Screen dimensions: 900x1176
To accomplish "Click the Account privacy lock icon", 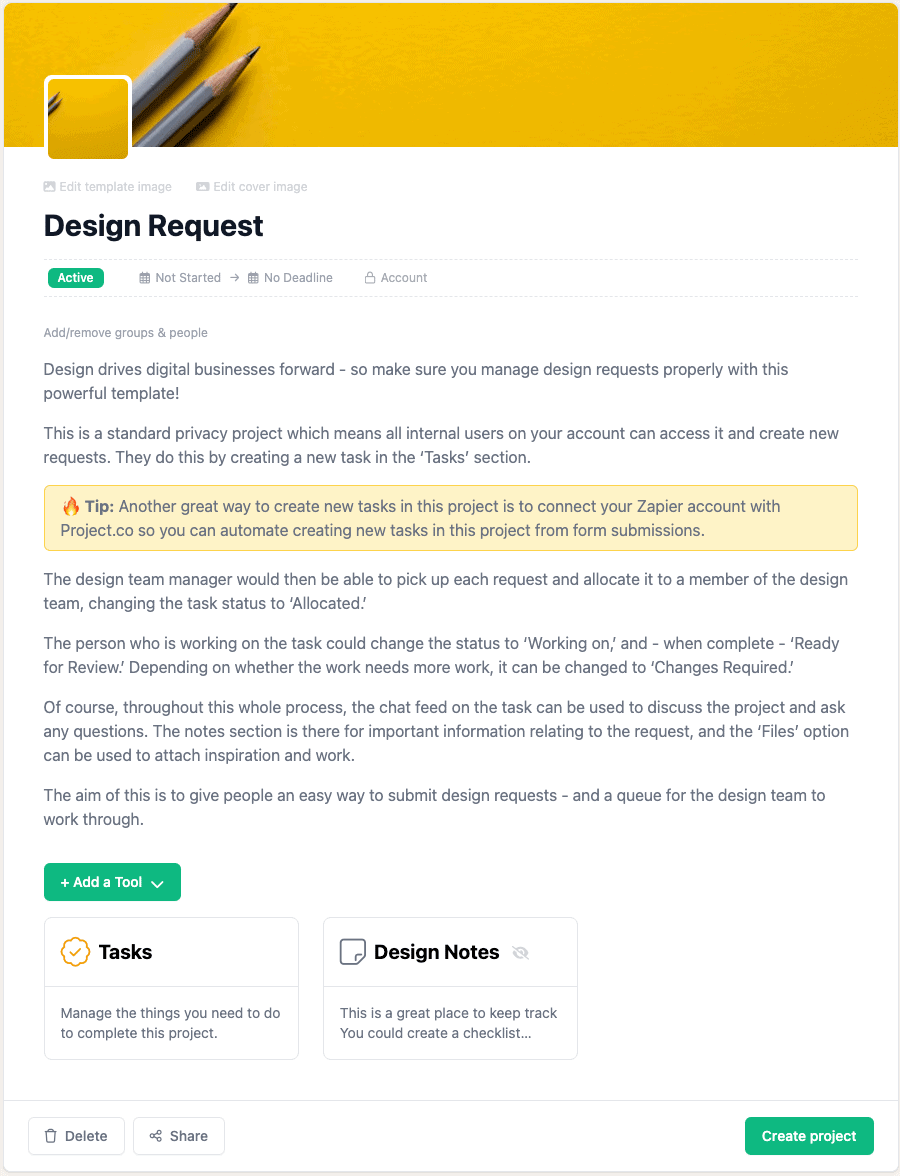I will coord(370,277).
